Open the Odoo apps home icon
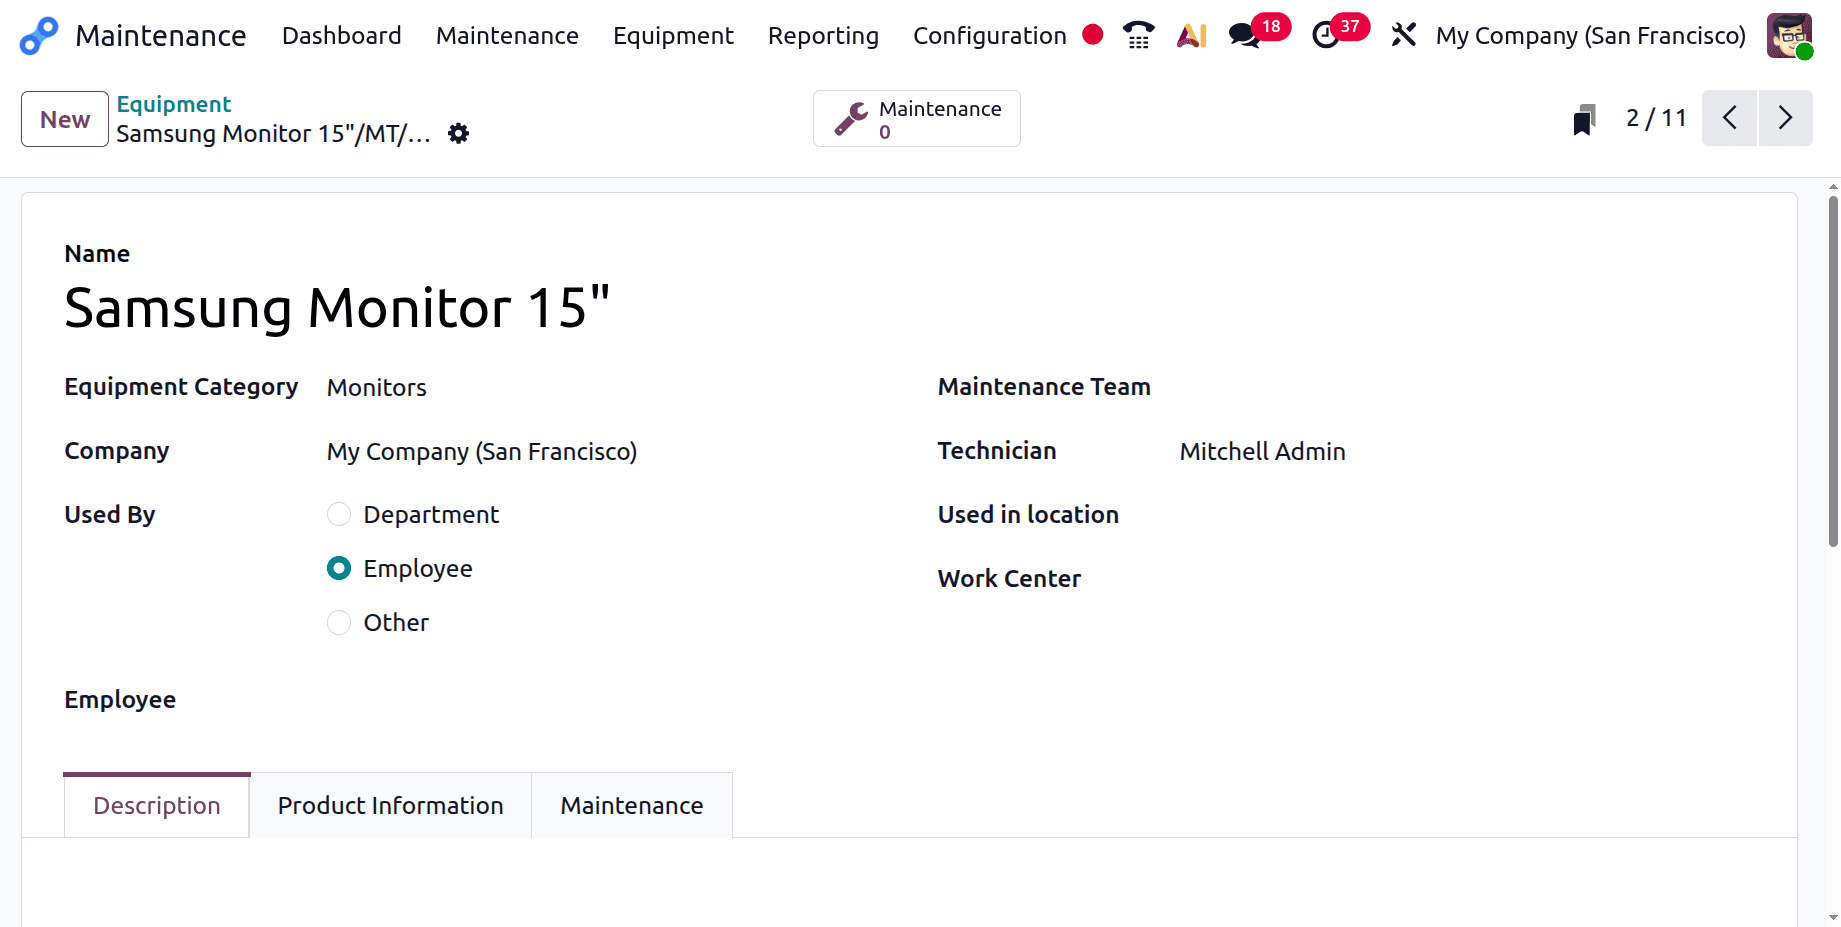This screenshot has height=927, width=1841. pos(39,36)
